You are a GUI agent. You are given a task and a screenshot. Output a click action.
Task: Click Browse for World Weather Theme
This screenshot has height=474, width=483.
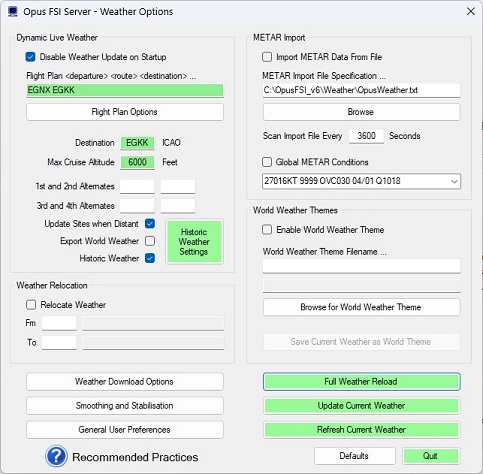362,307
